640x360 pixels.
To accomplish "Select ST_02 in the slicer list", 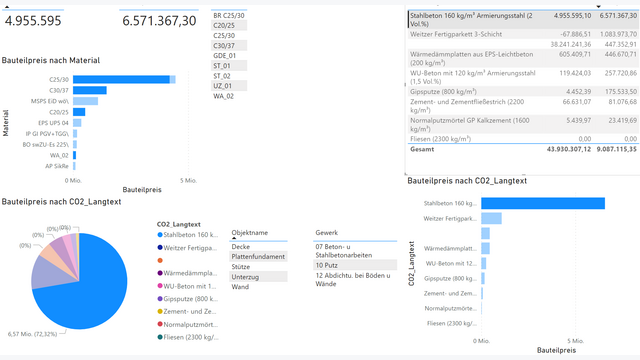I will 229,76.
